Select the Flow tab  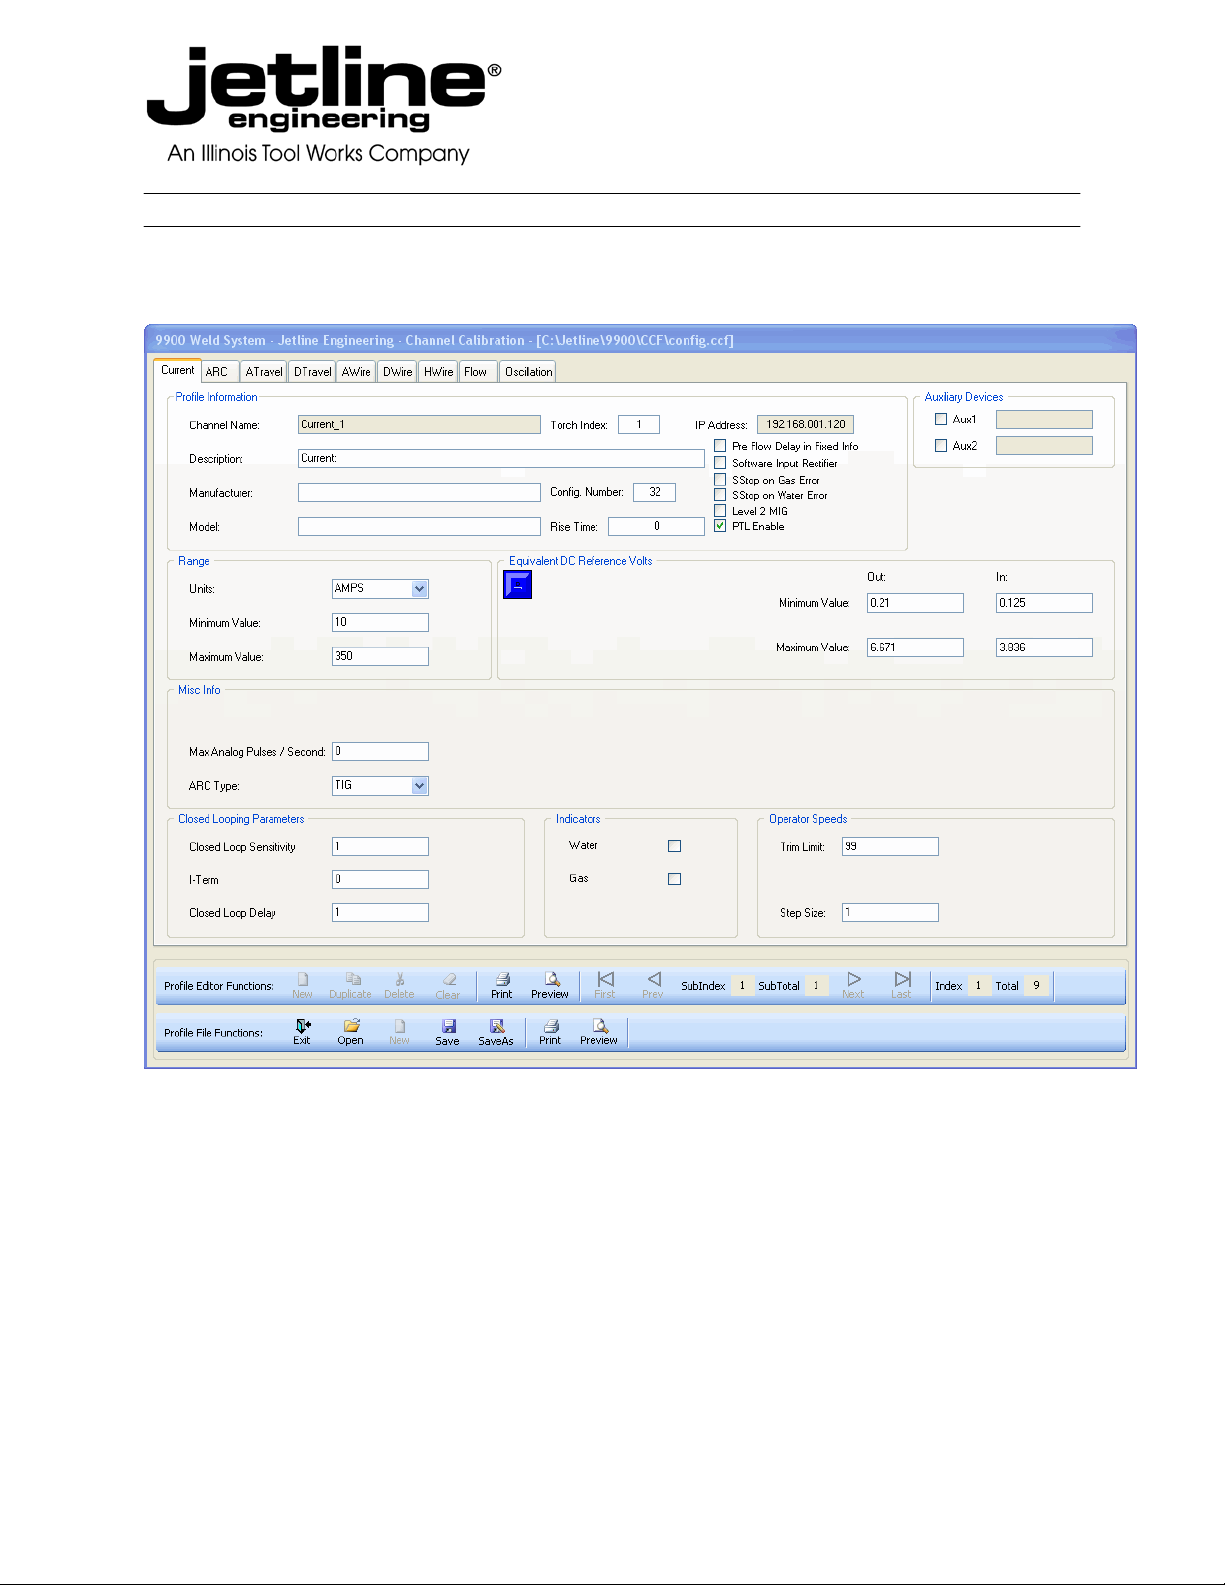coord(476,372)
